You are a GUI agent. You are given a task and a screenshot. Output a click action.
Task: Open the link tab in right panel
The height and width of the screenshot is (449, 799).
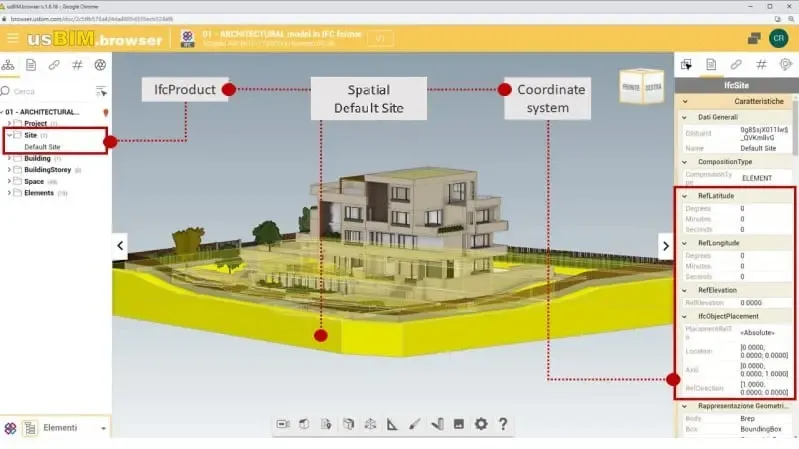click(736, 65)
